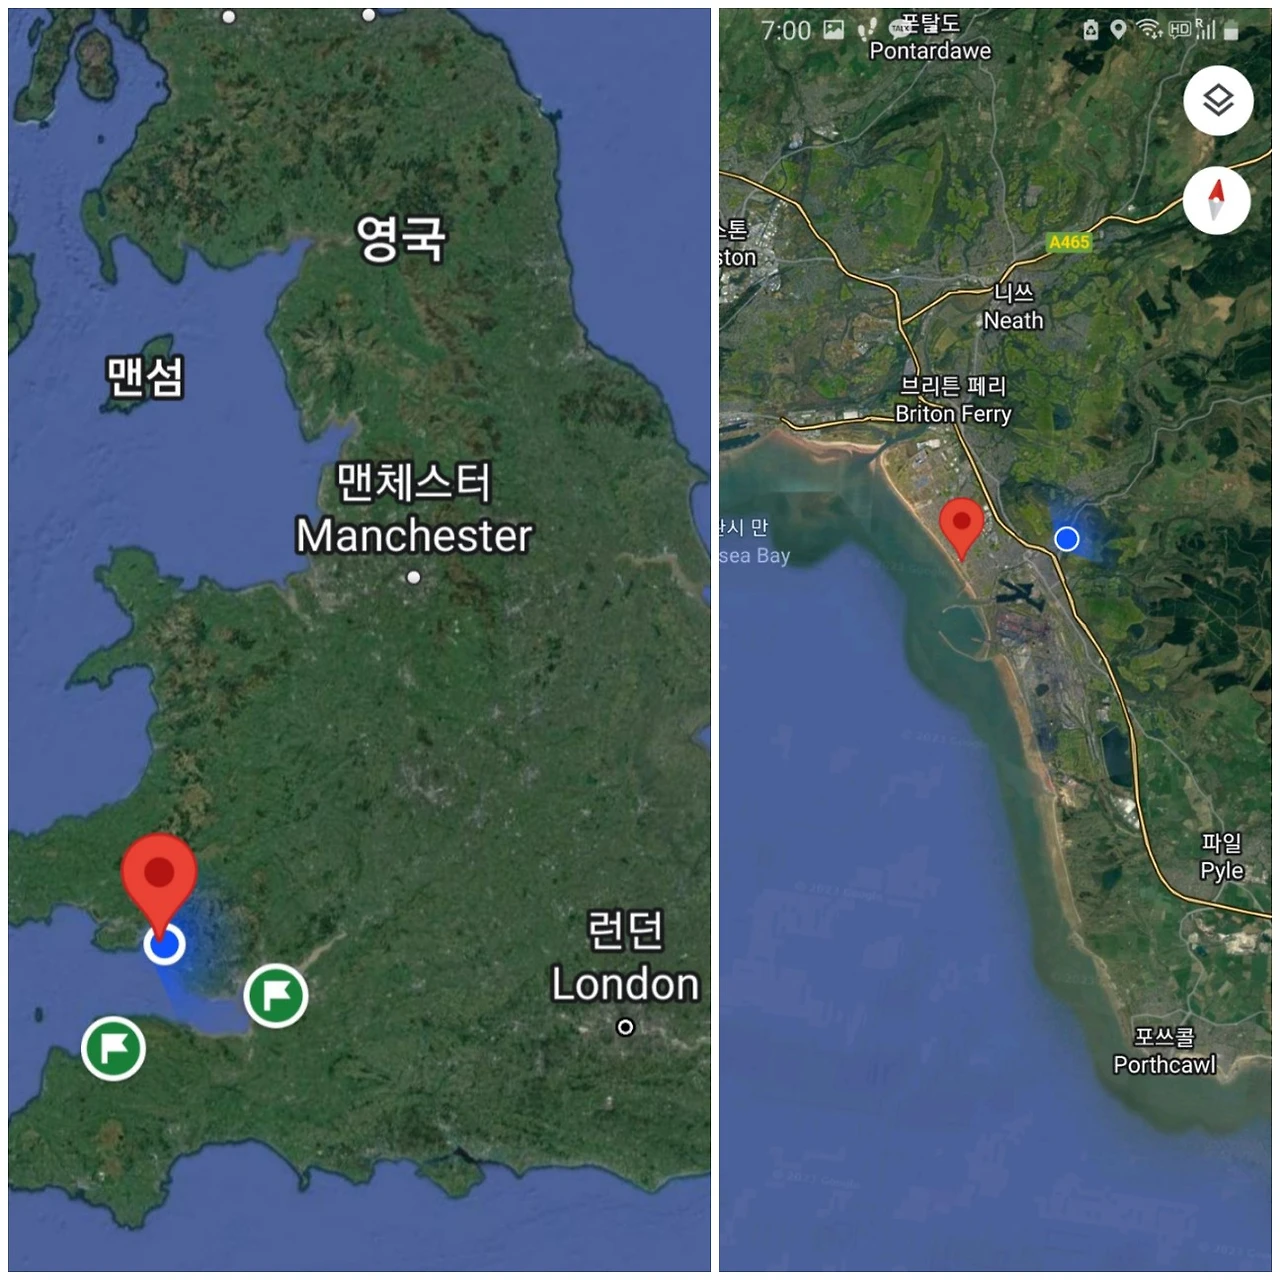Image resolution: width=1280 pixels, height=1280 pixels.
Task: Tap the 맨섬 Isle of Man label
Action: click(x=145, y=378)
